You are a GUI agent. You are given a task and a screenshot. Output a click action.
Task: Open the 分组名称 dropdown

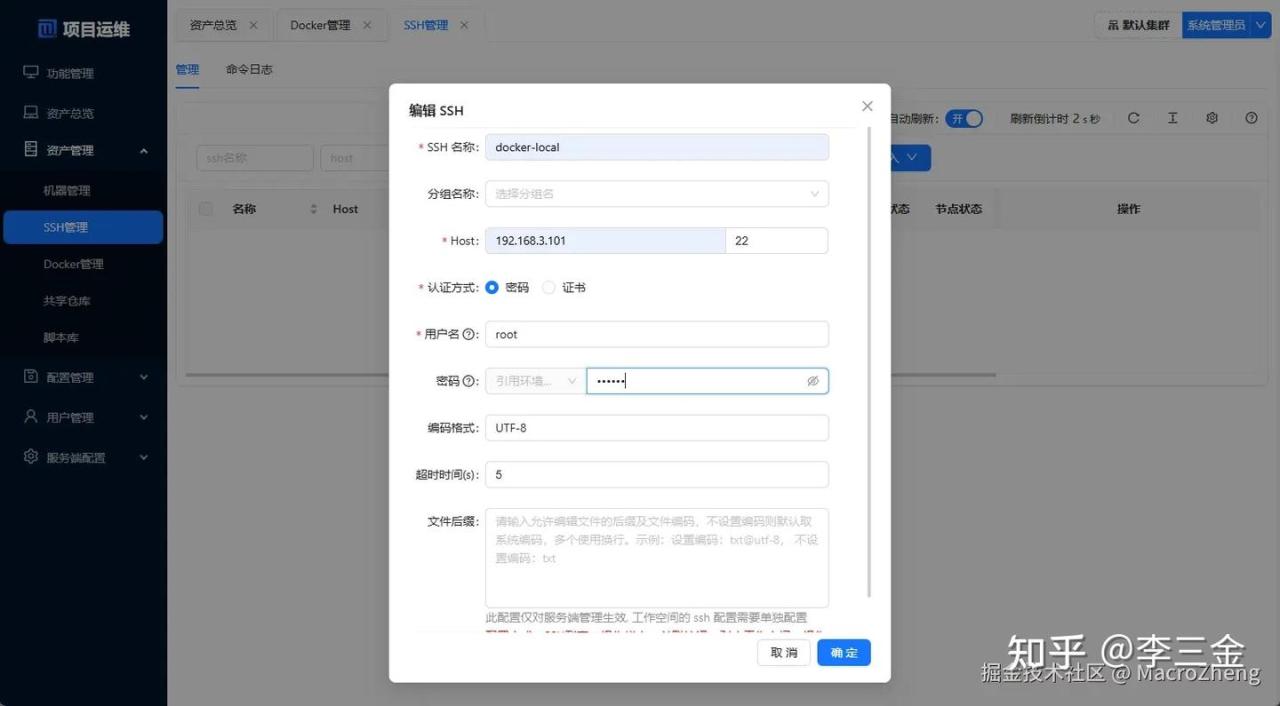click(x=657, y=194)
